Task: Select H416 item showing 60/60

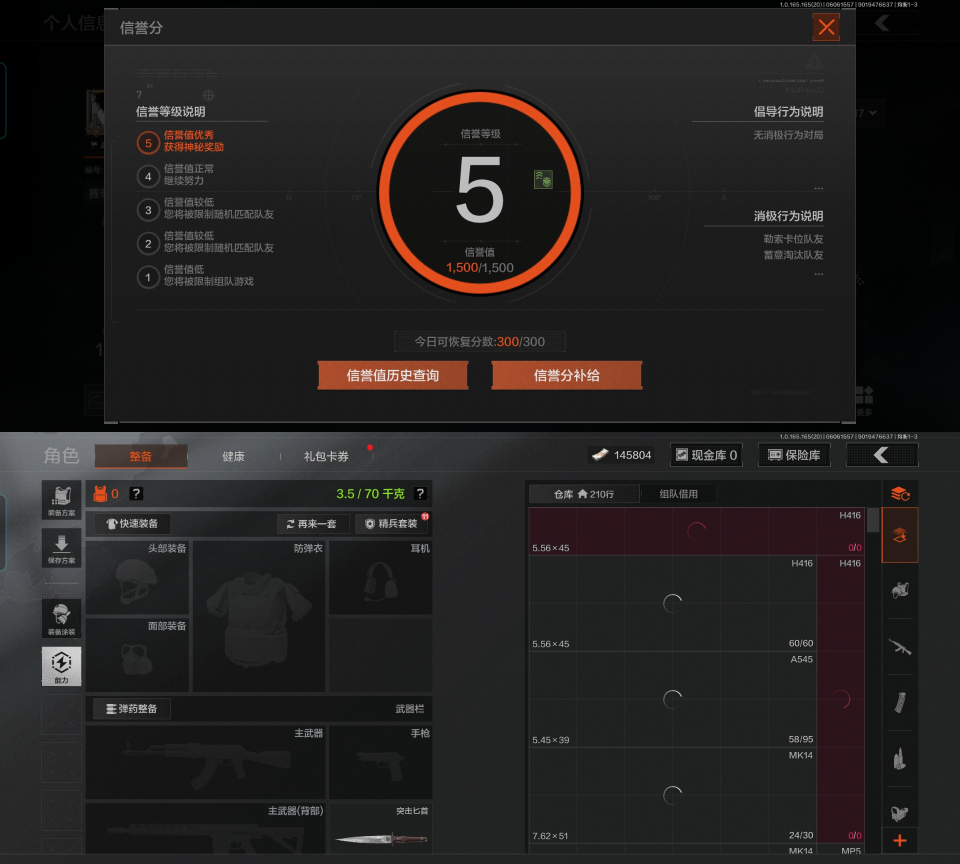Action: [x=672, y=603]
